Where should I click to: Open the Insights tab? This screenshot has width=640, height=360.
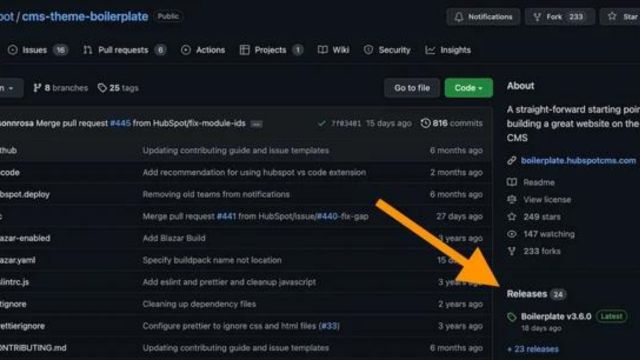point(448,50)
